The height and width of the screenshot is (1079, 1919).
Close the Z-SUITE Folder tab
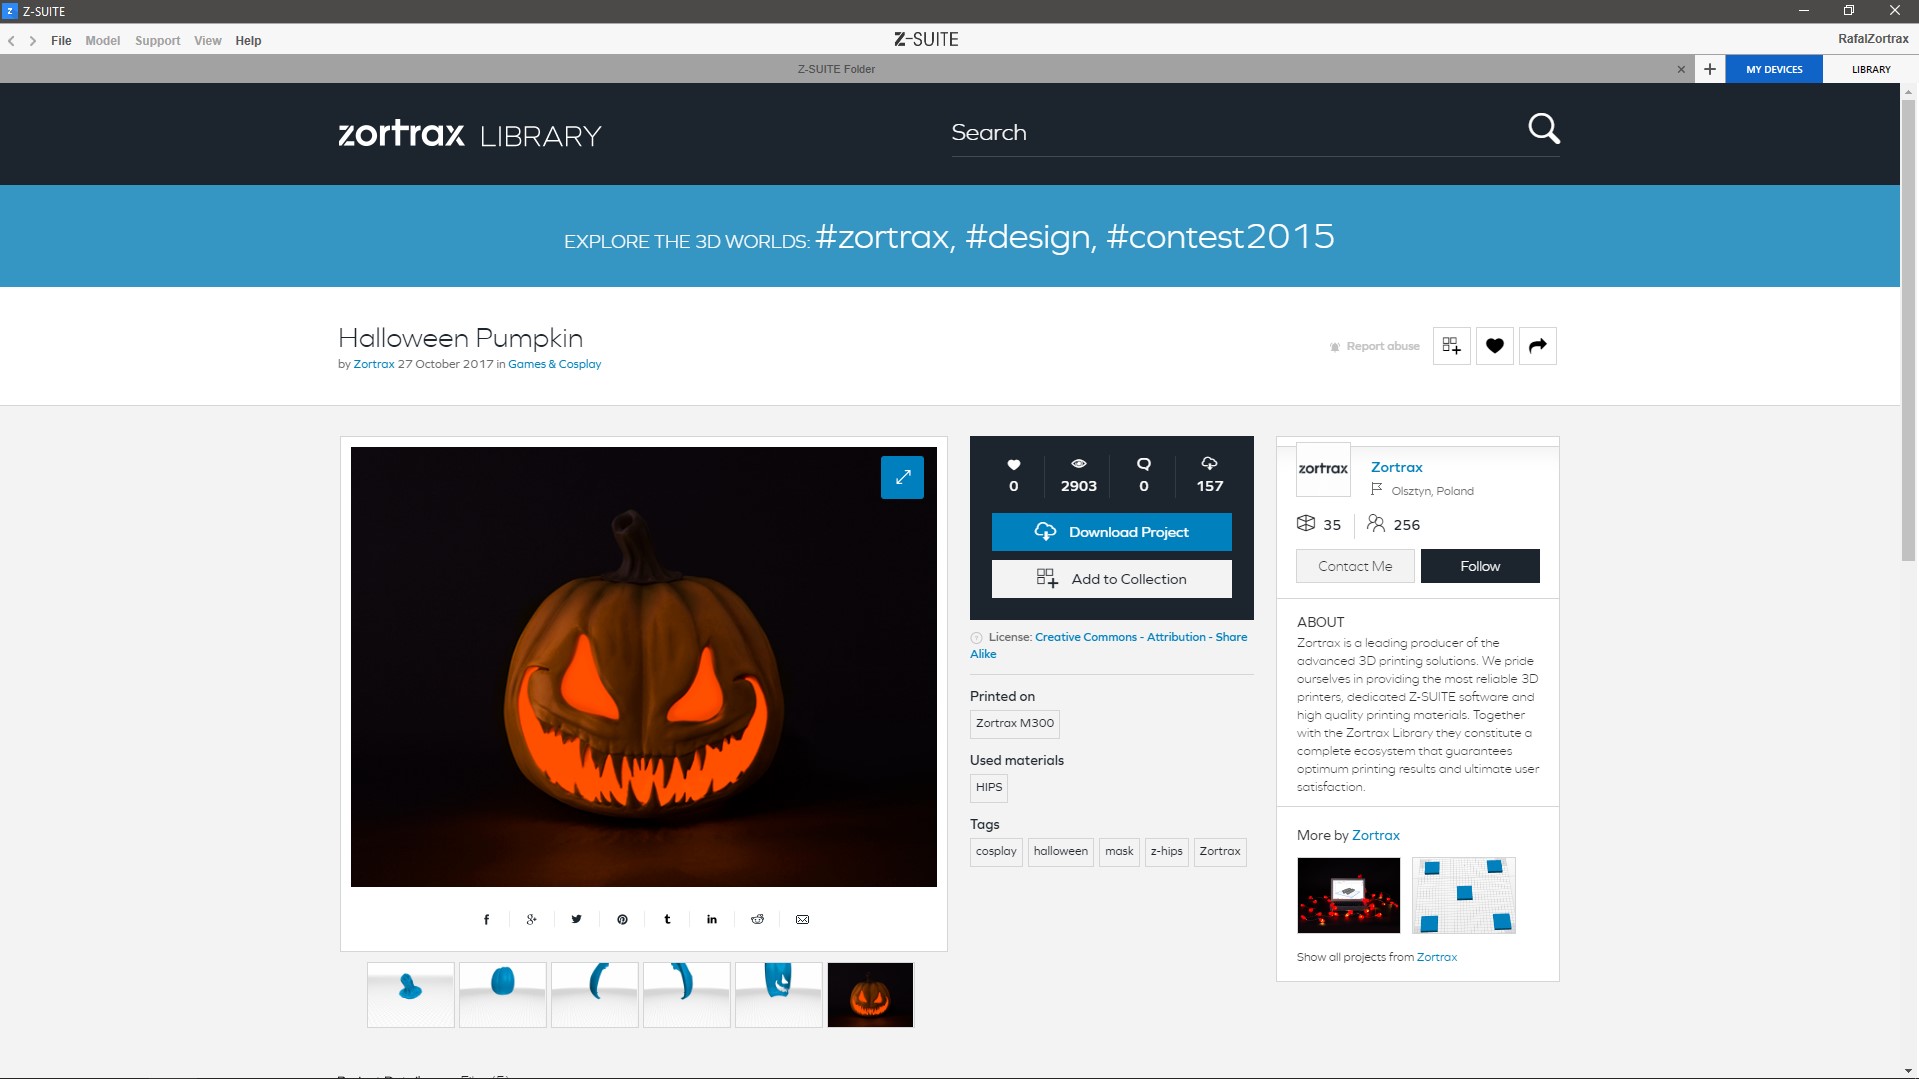(1681, 69)
